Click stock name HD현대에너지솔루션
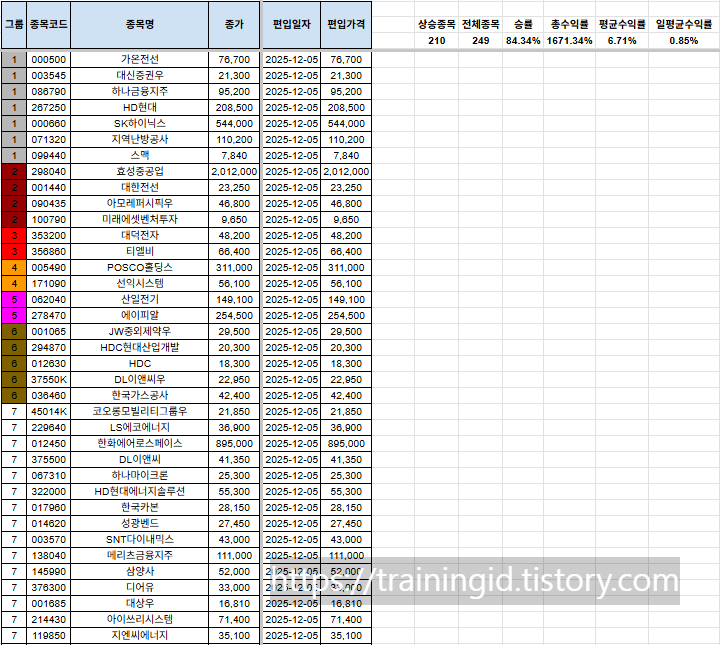Screen dimensions: 720x645 click(x=140, y=492)
